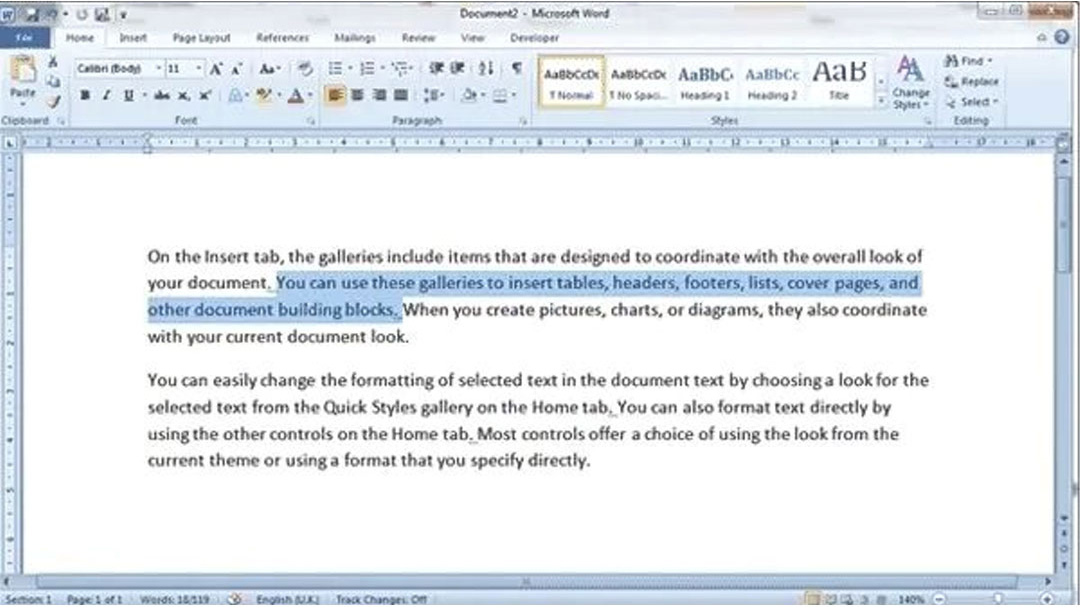Apply the Heading 1 style
The image size is (1080, 609).
click(x=705, y=81)
